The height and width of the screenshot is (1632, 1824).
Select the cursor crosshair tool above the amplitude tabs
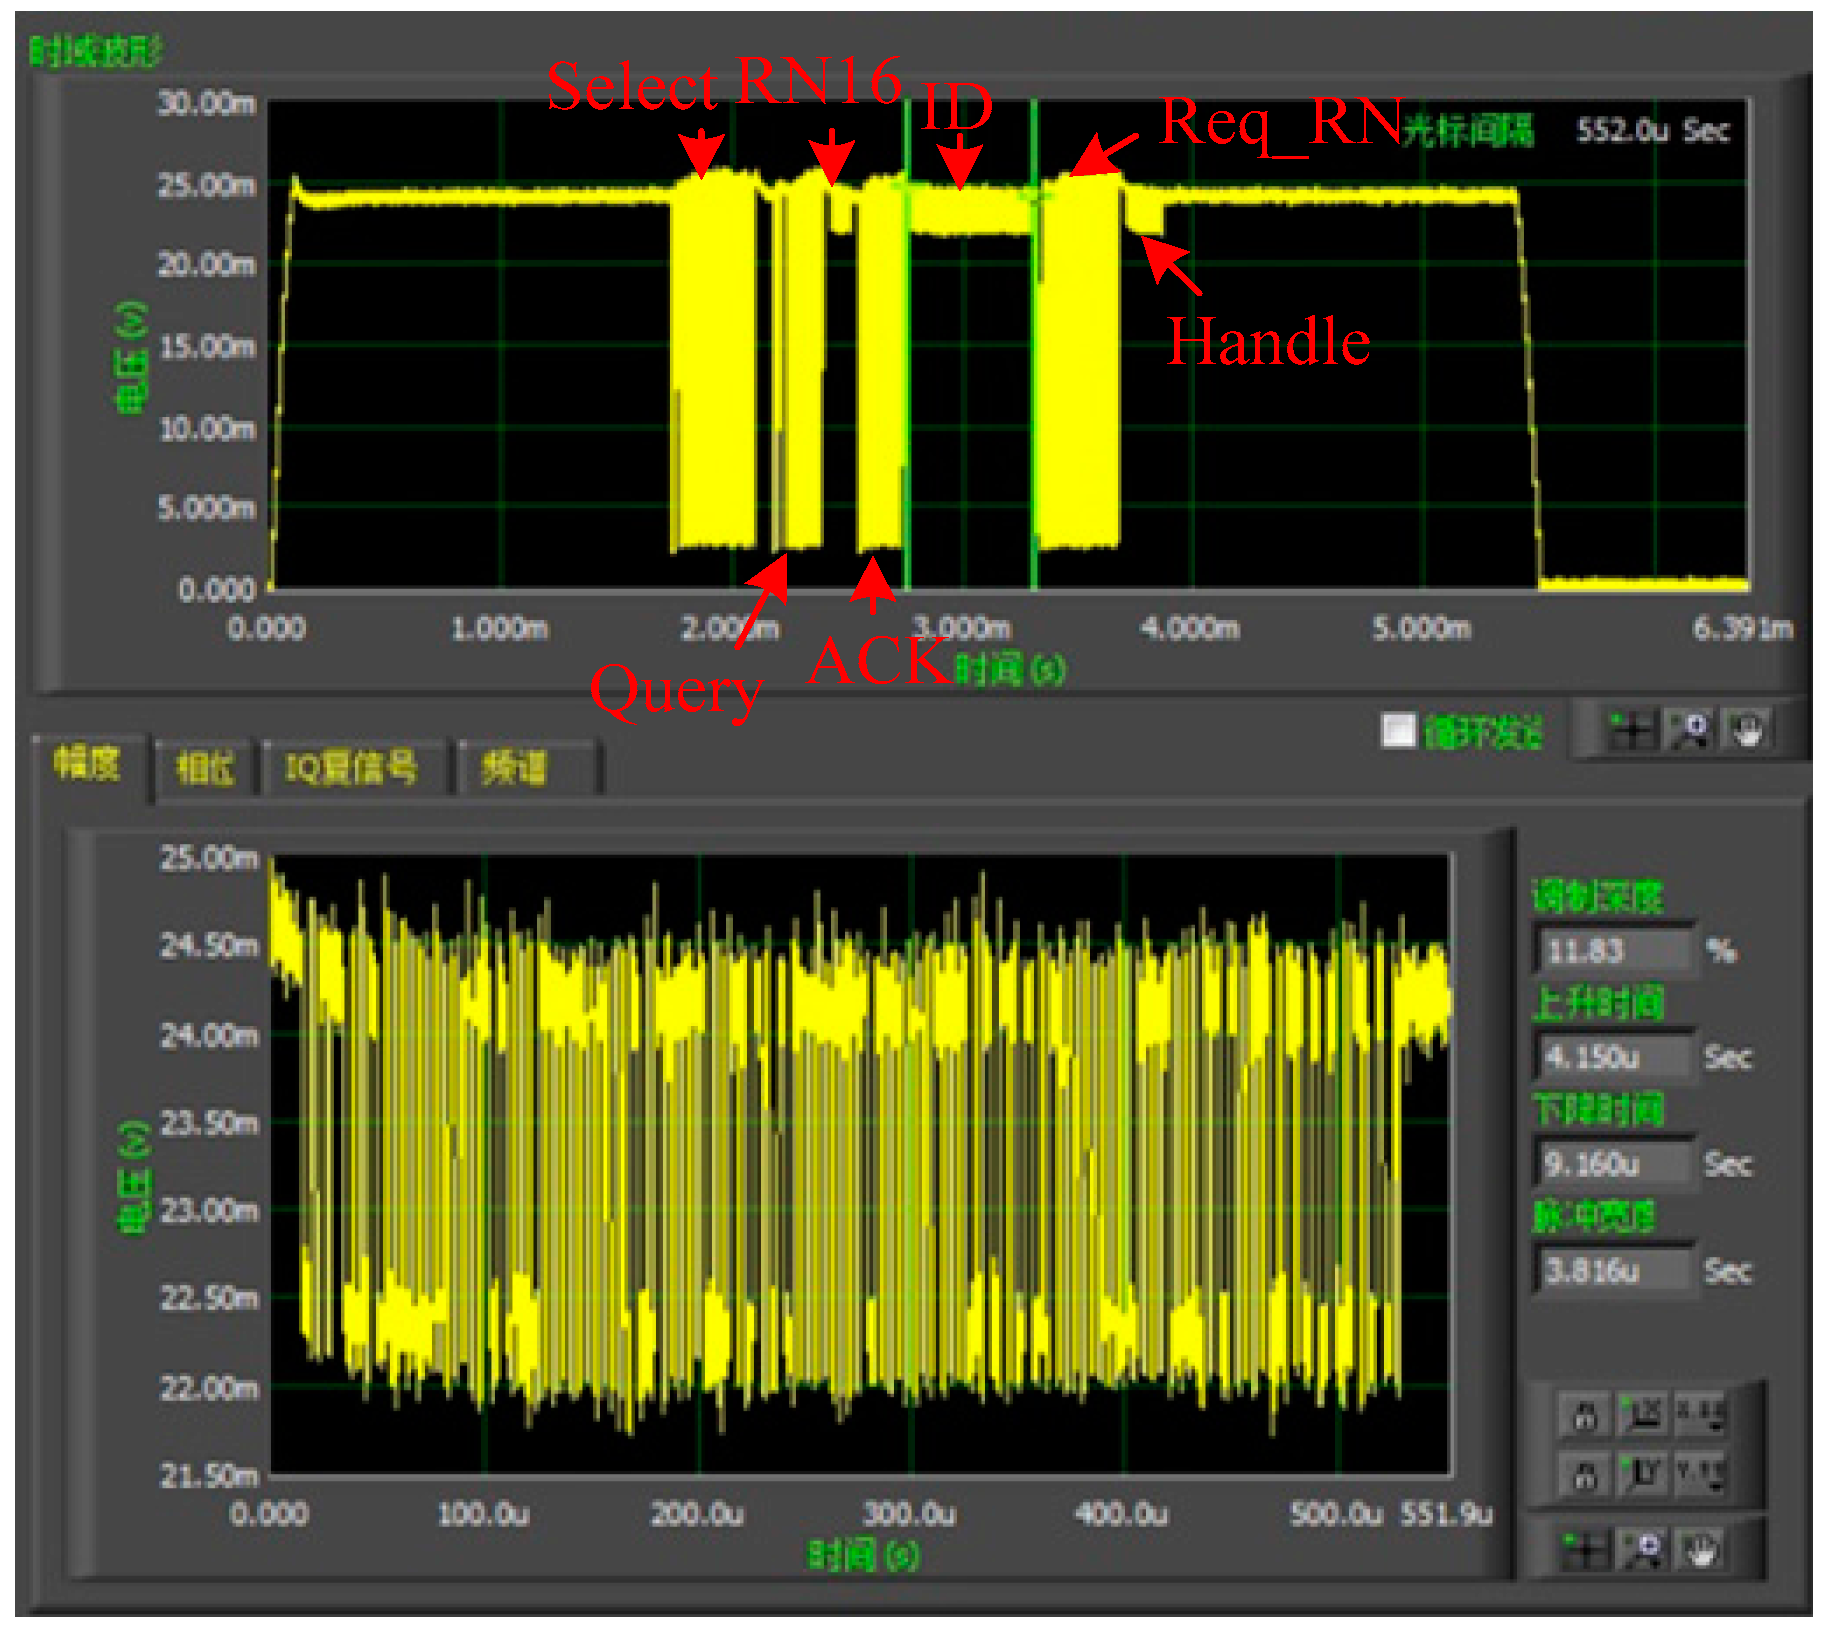(x=1631, y=730)
